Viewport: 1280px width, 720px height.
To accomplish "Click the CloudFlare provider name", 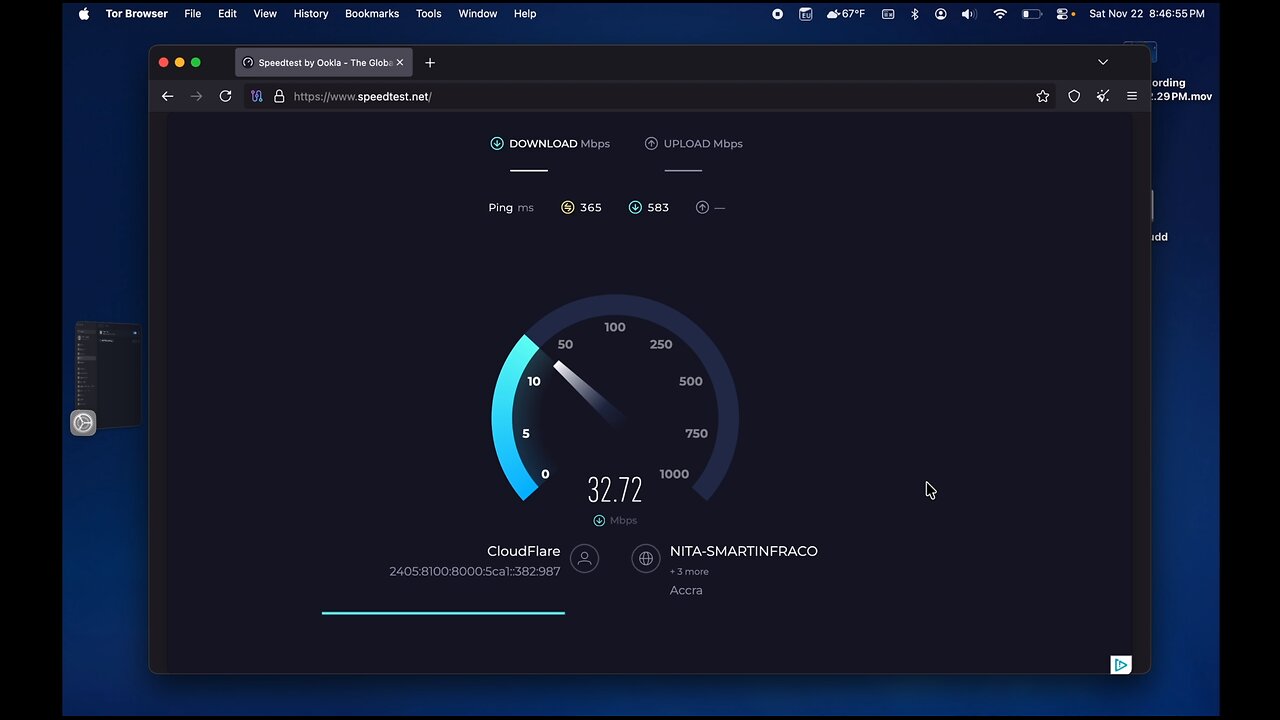I will (x=524, y=551).
